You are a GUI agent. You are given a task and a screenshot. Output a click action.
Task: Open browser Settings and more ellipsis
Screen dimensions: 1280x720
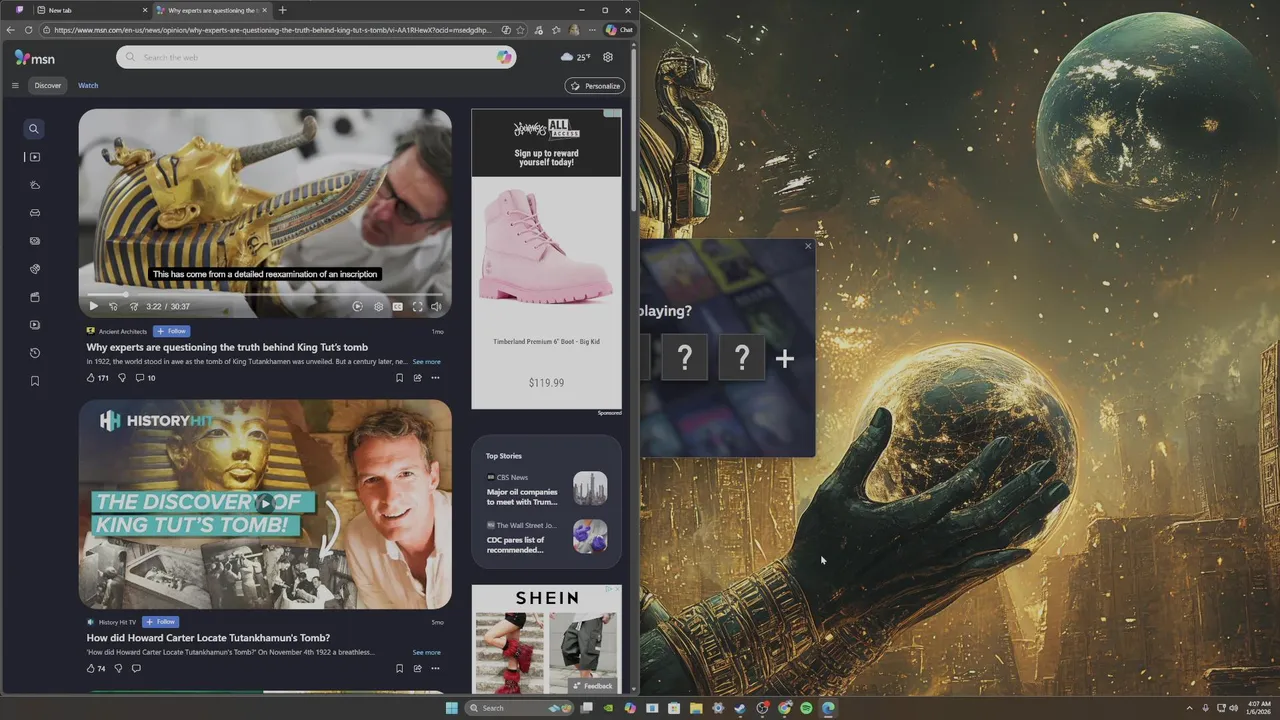591,30
